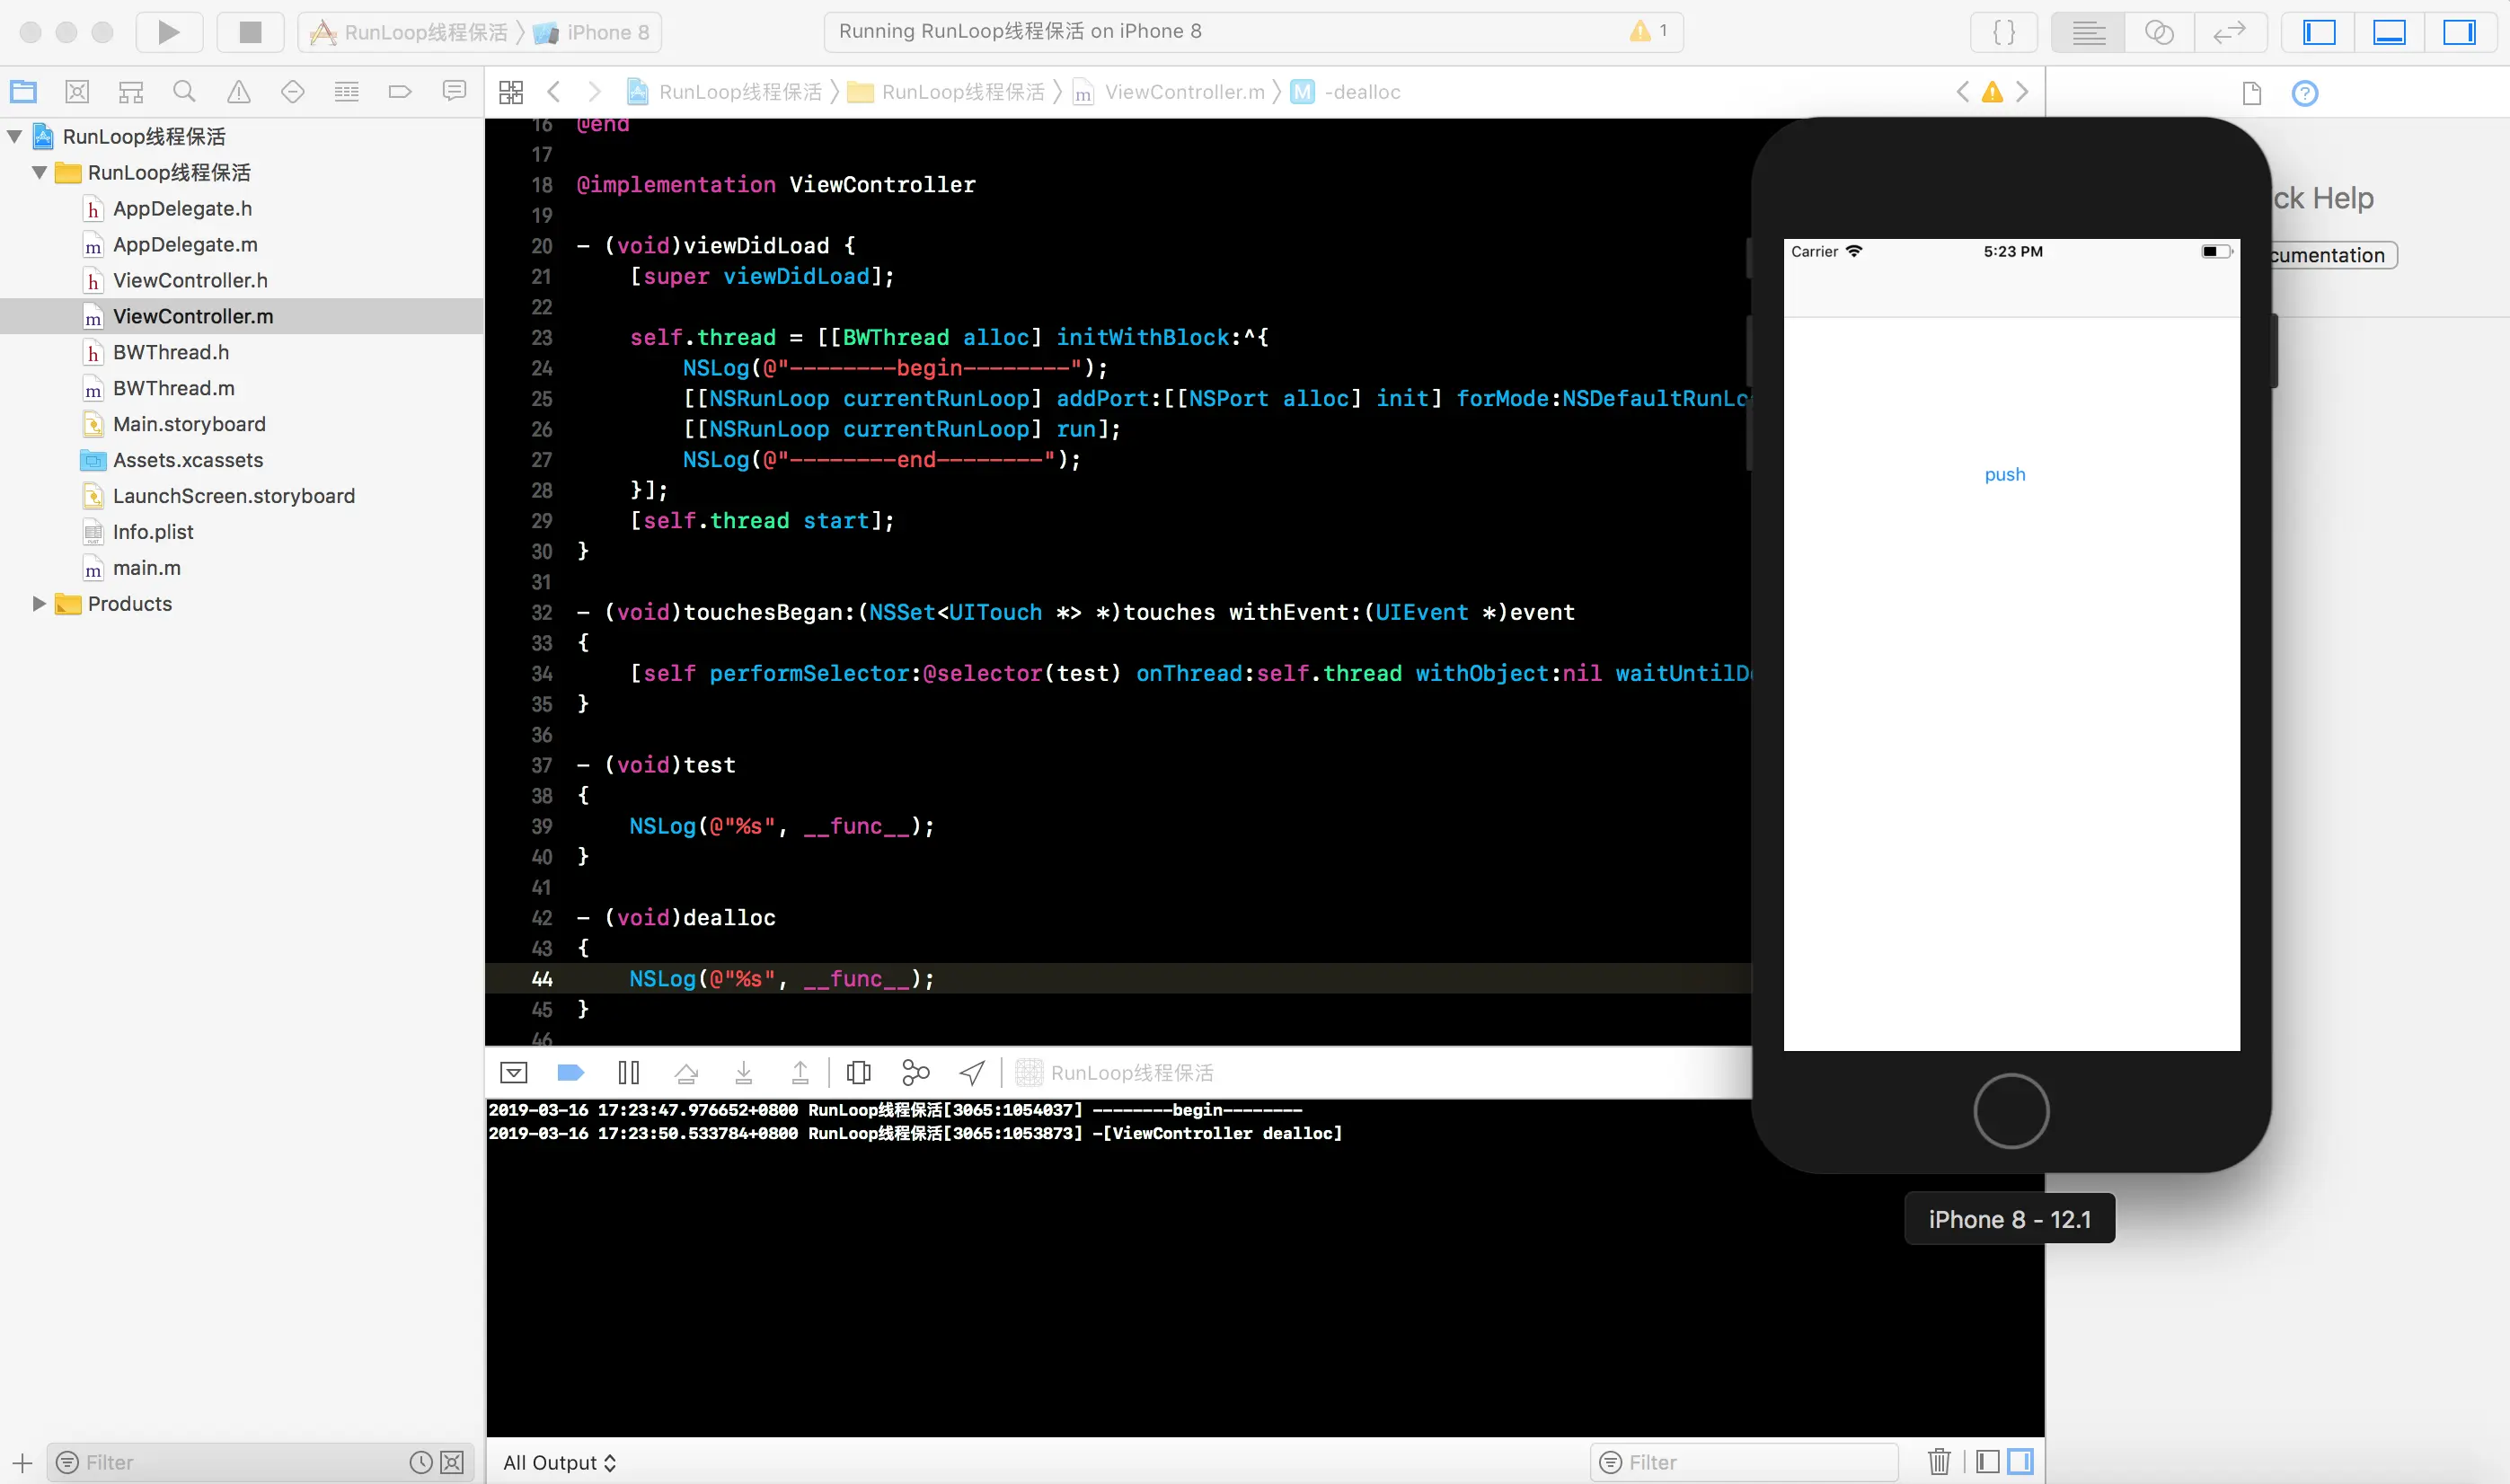Expand the Products folder
This screenshot has width=2510, height=1484.
click(x=39, y=603)
